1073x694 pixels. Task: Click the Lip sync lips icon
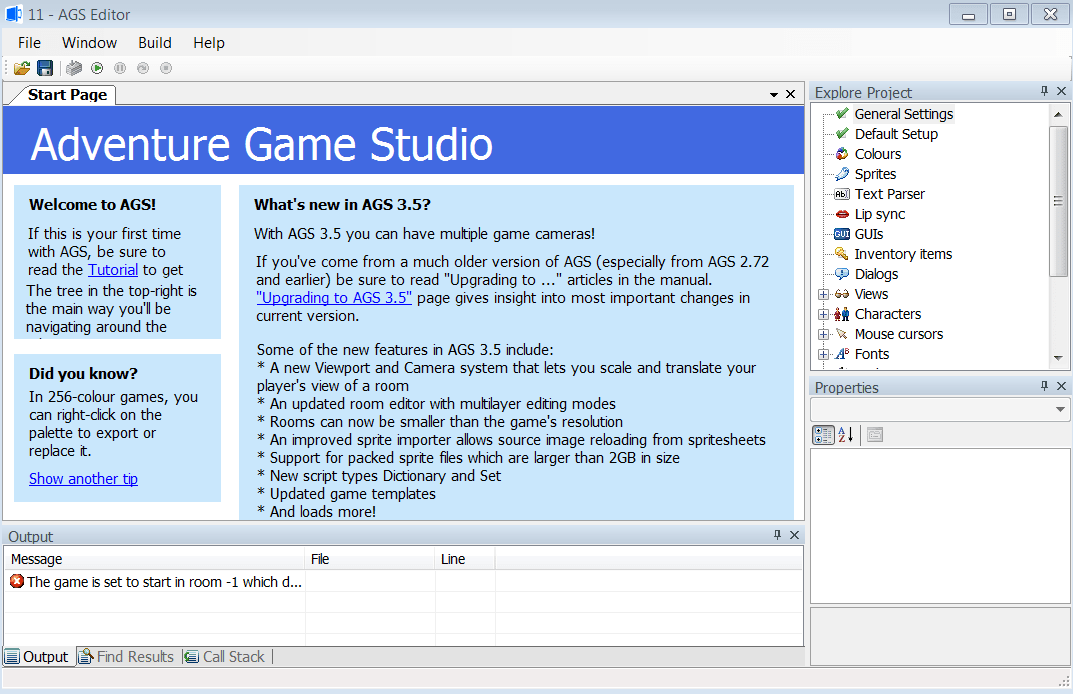pyautogui.click(x=842, y=214)
